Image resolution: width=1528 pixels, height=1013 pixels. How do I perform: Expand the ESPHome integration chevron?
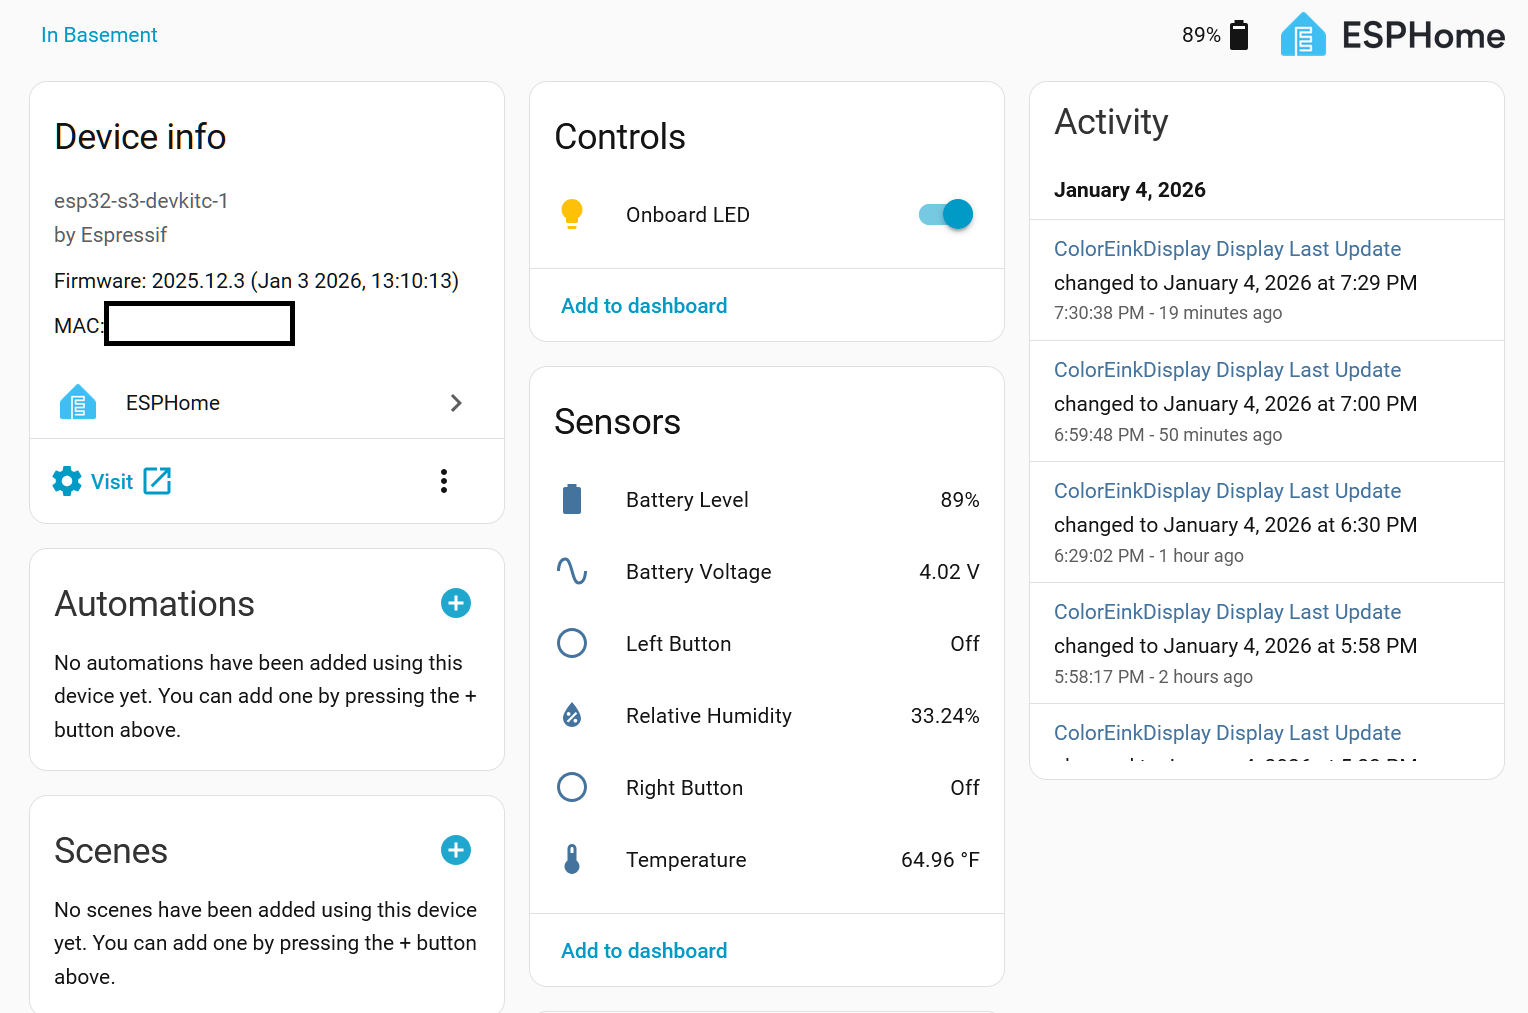[456, 403]
